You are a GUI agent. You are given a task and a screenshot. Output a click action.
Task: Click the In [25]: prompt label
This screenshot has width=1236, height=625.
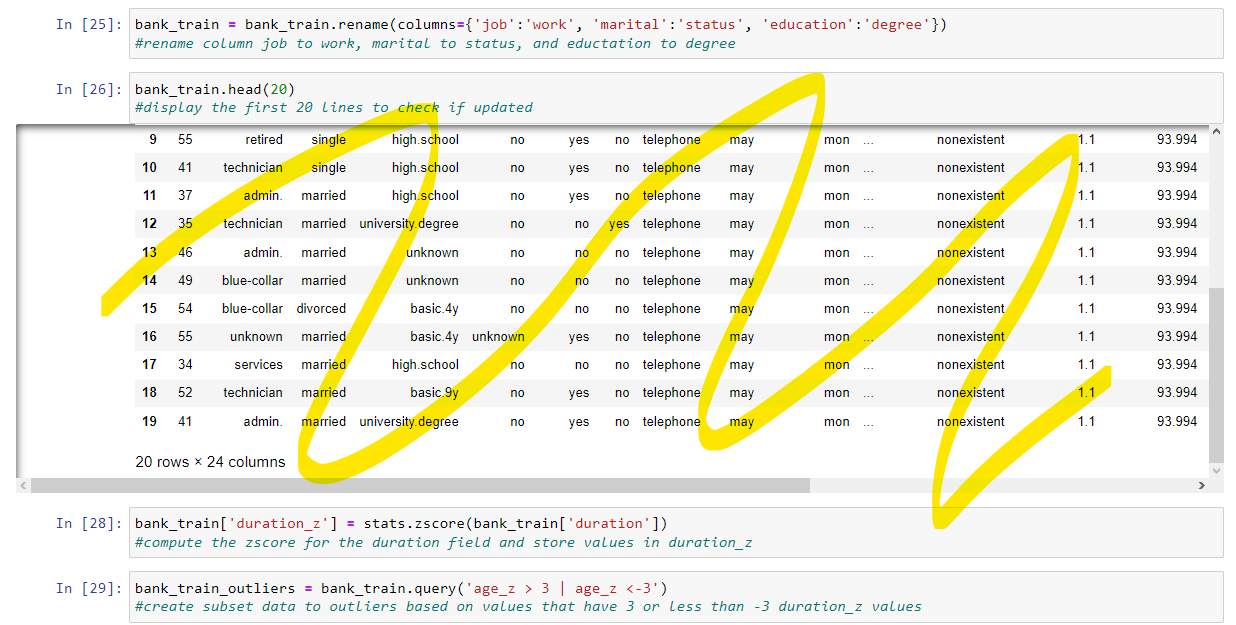[90, 24]
